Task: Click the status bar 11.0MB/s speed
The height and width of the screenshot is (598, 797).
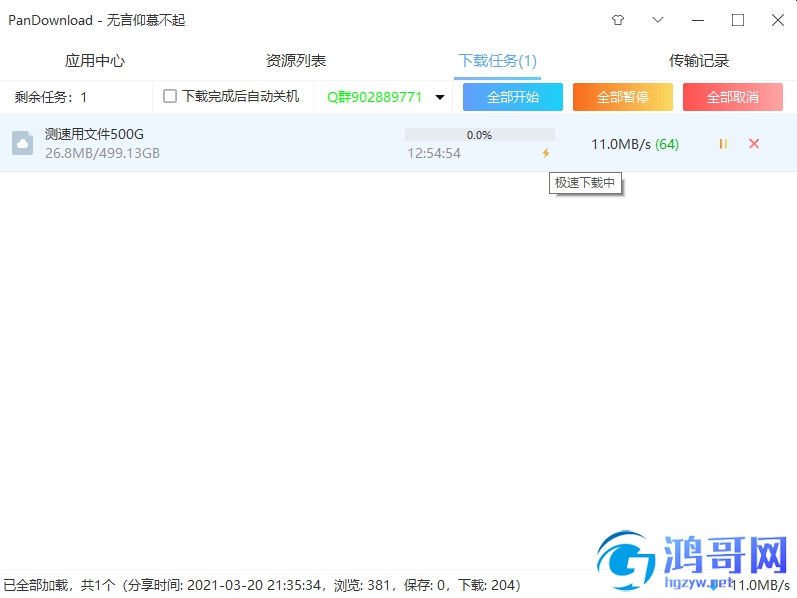Action: pos(760,585)
